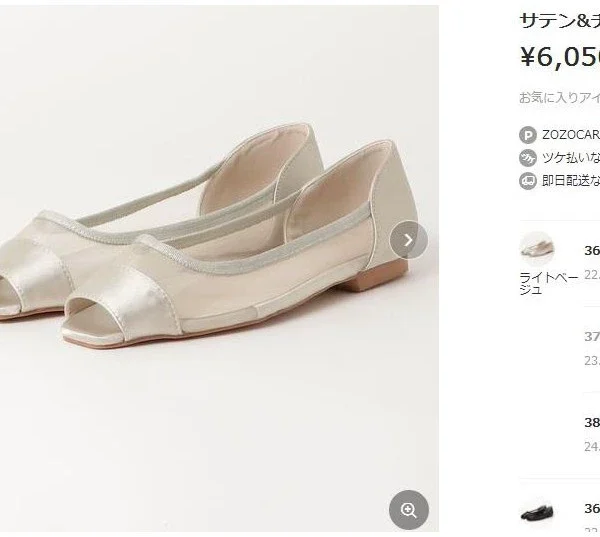
Task: Click the サテン product title text
Action: (559, 19)
